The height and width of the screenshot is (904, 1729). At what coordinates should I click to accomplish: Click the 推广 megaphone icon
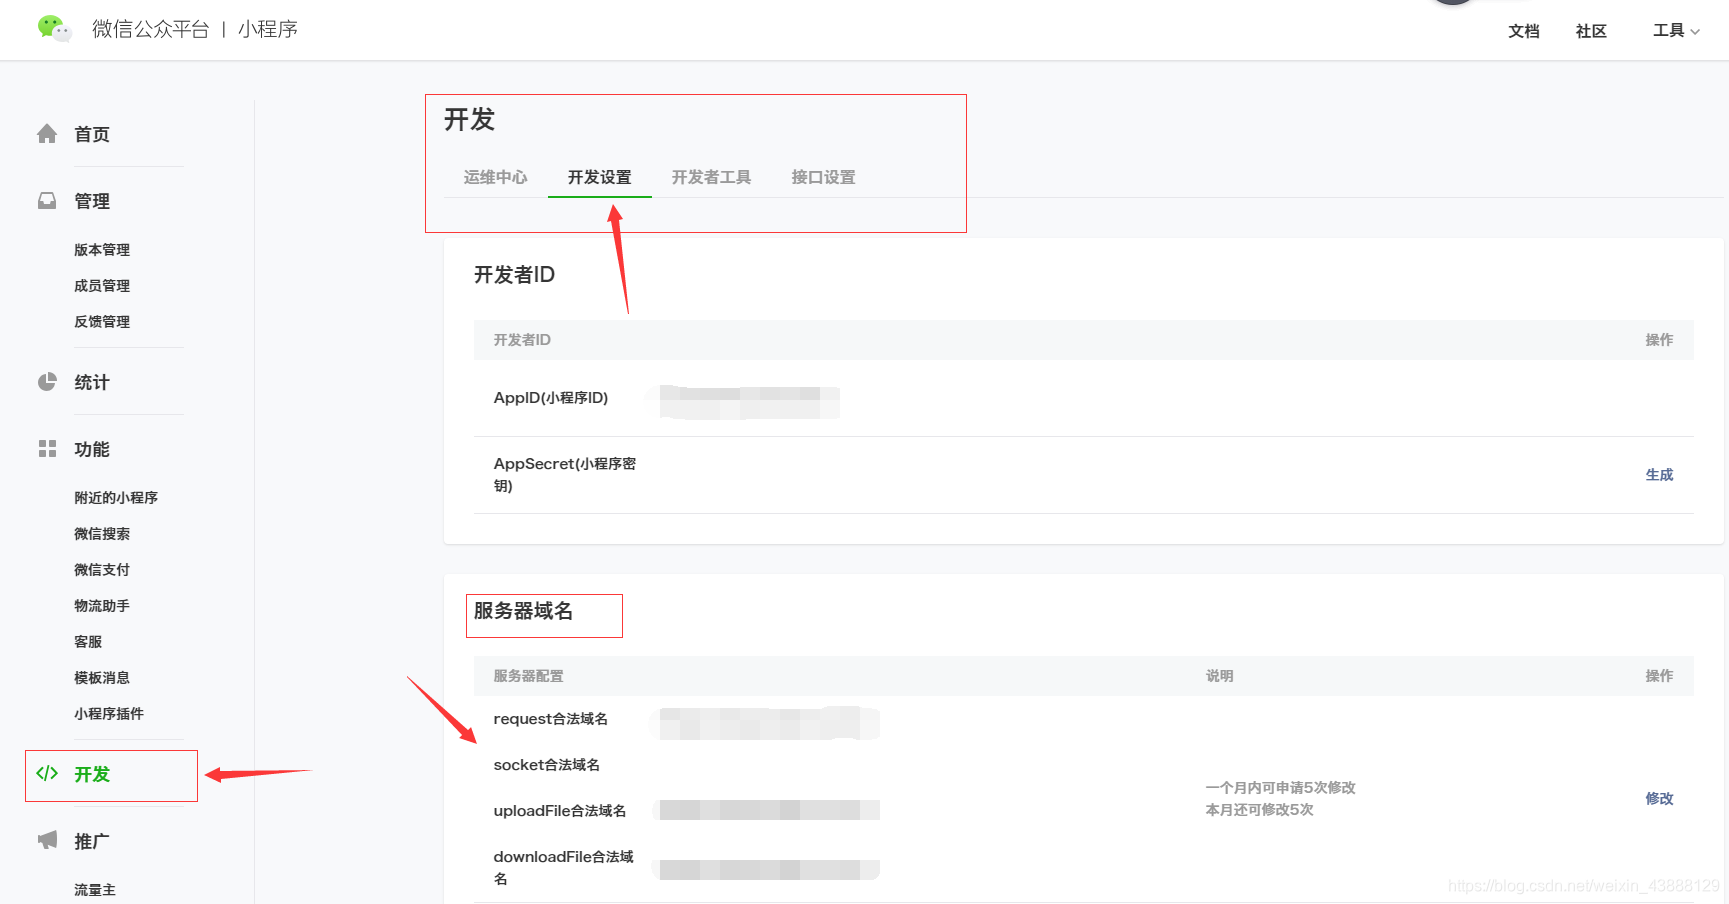(x=47, y=840)
